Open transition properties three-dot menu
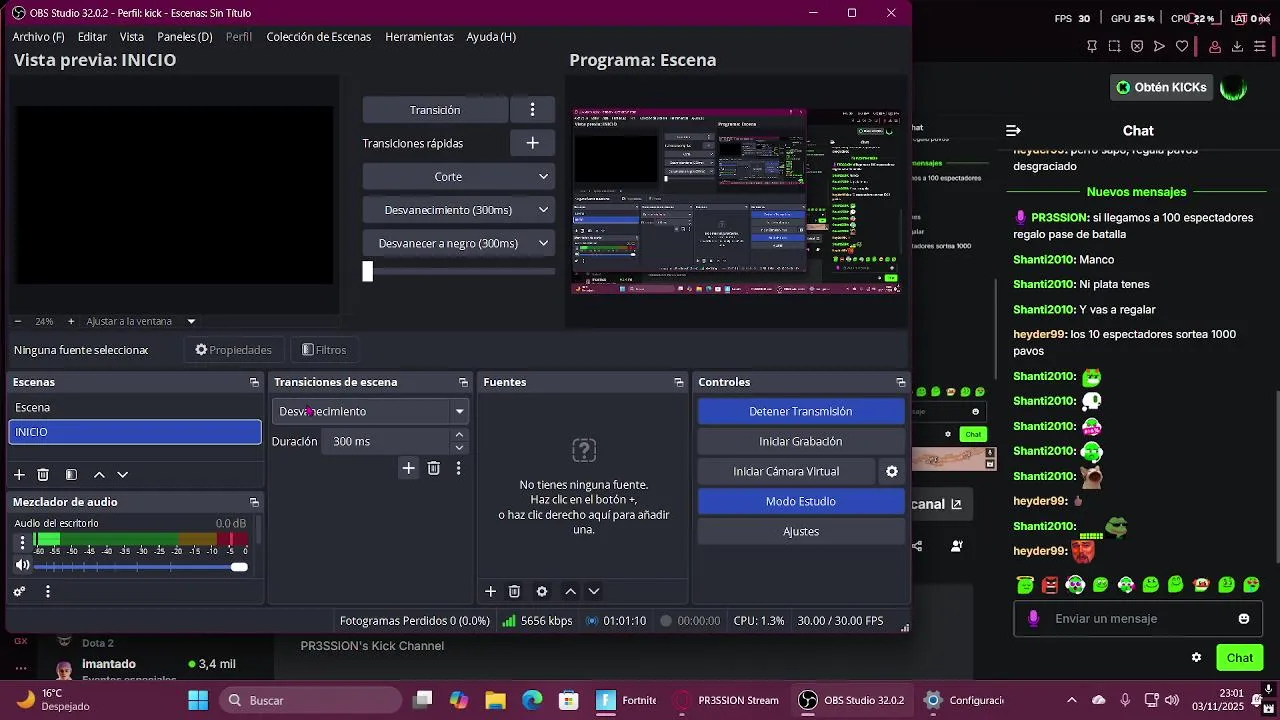This screenshot has height=720, width=1280. [x=459, y=468]
